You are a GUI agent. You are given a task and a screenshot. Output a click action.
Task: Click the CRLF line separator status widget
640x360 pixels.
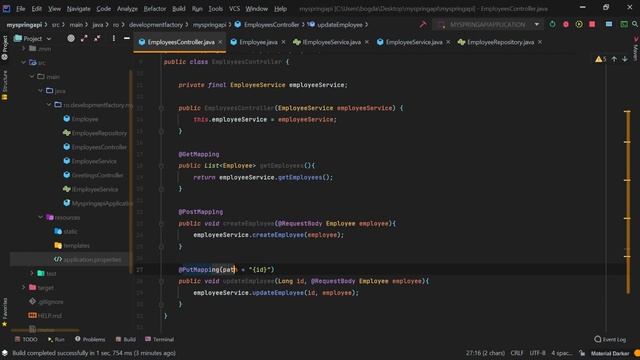(517, 353)
